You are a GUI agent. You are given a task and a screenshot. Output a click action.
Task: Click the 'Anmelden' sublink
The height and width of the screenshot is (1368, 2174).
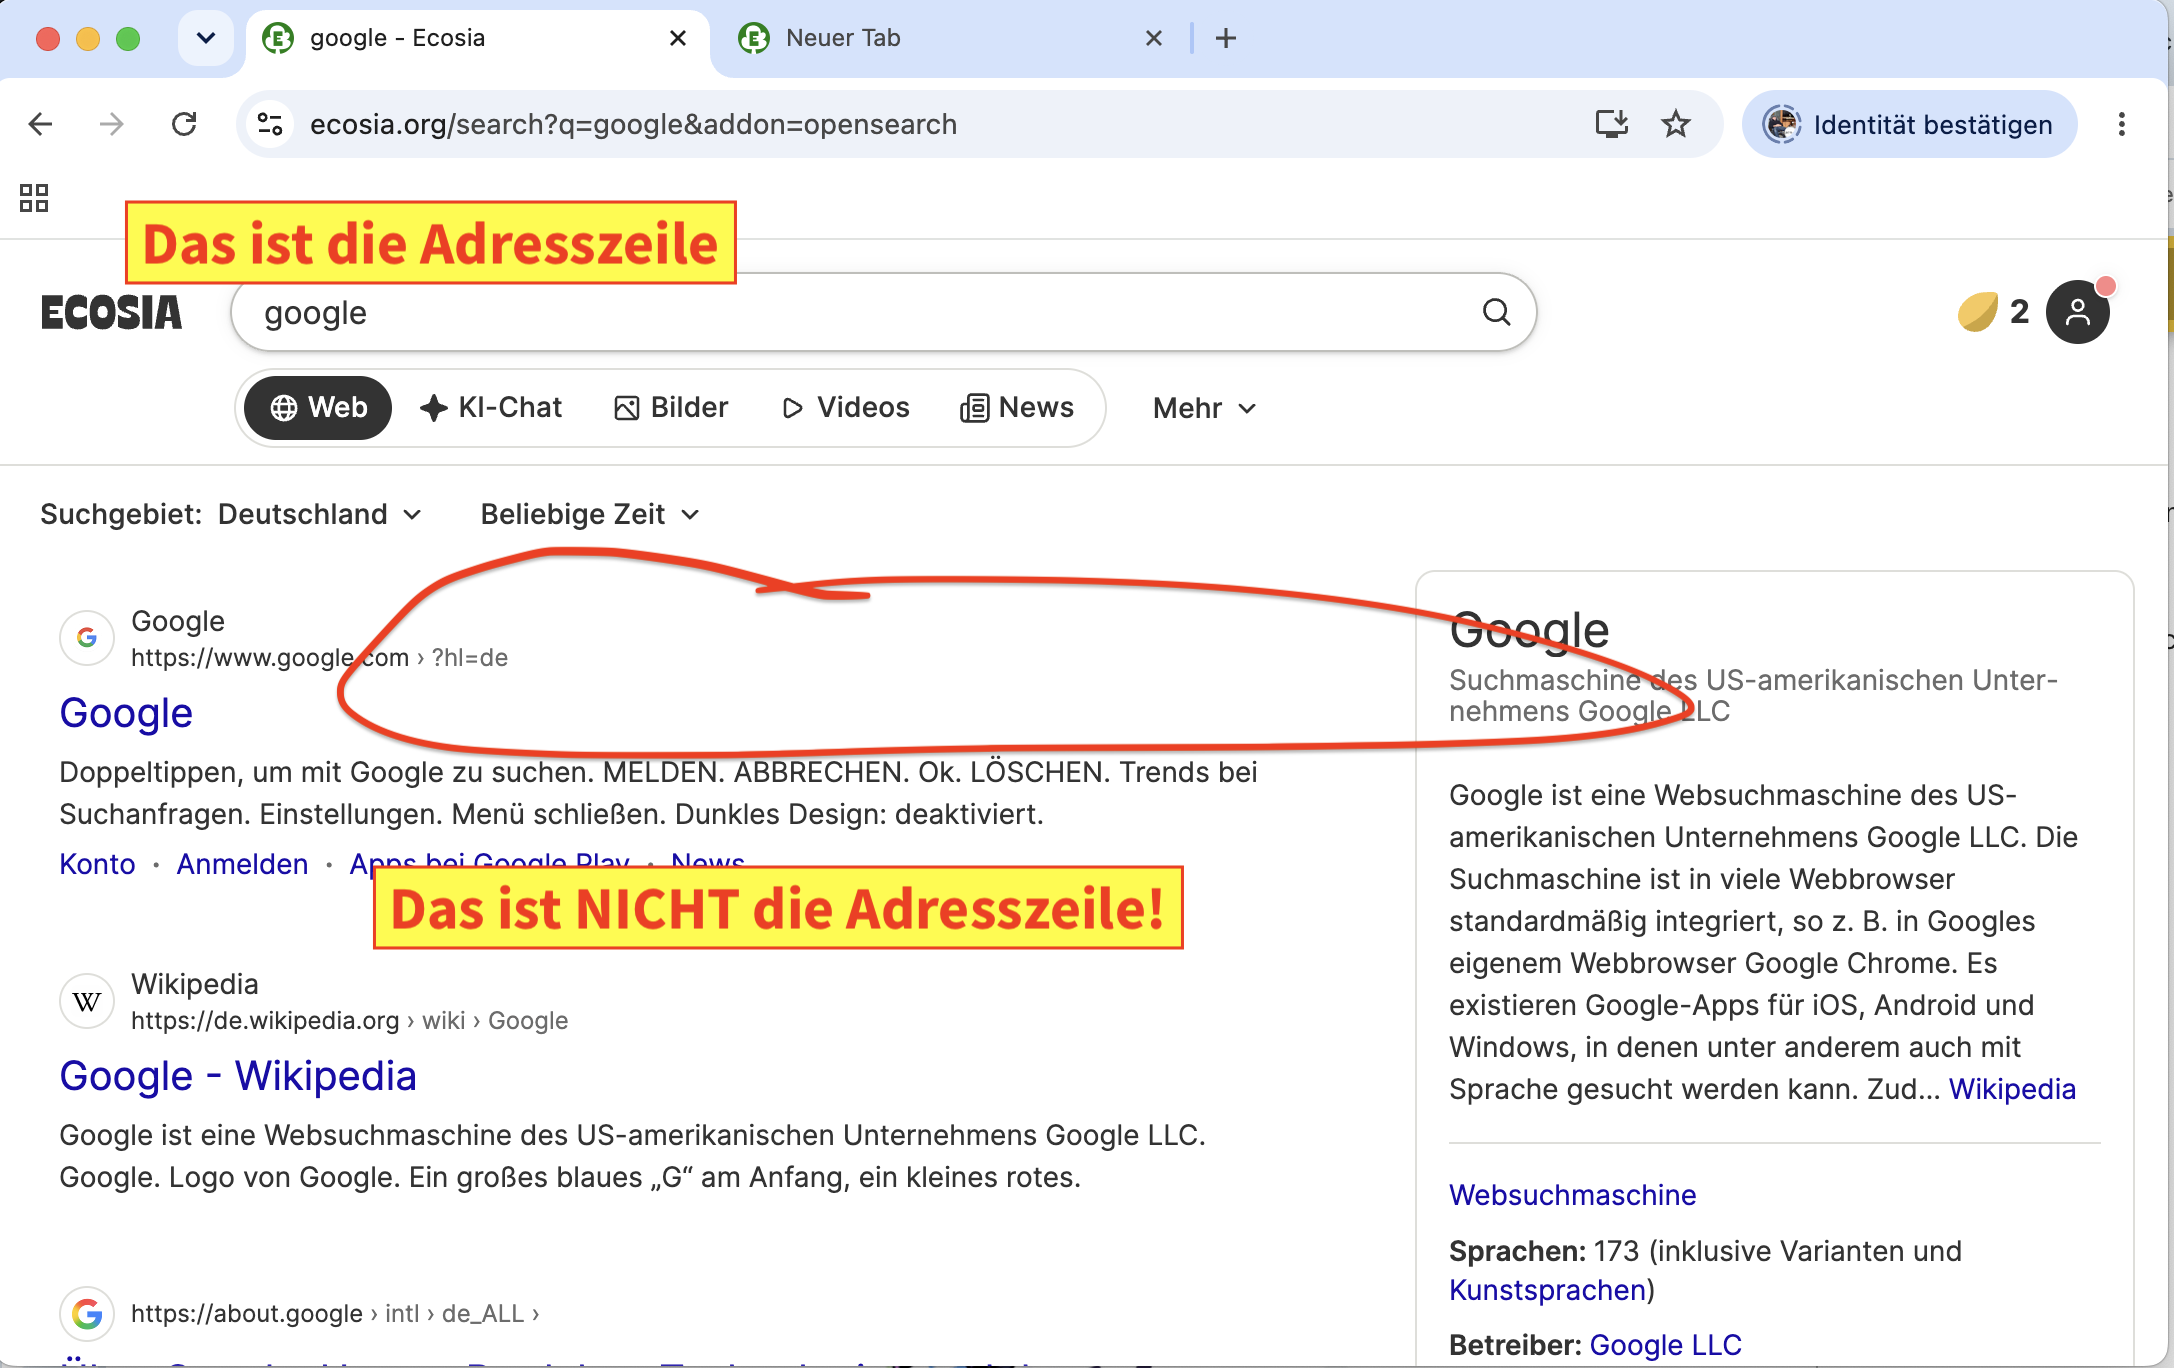tap(242, 864)
